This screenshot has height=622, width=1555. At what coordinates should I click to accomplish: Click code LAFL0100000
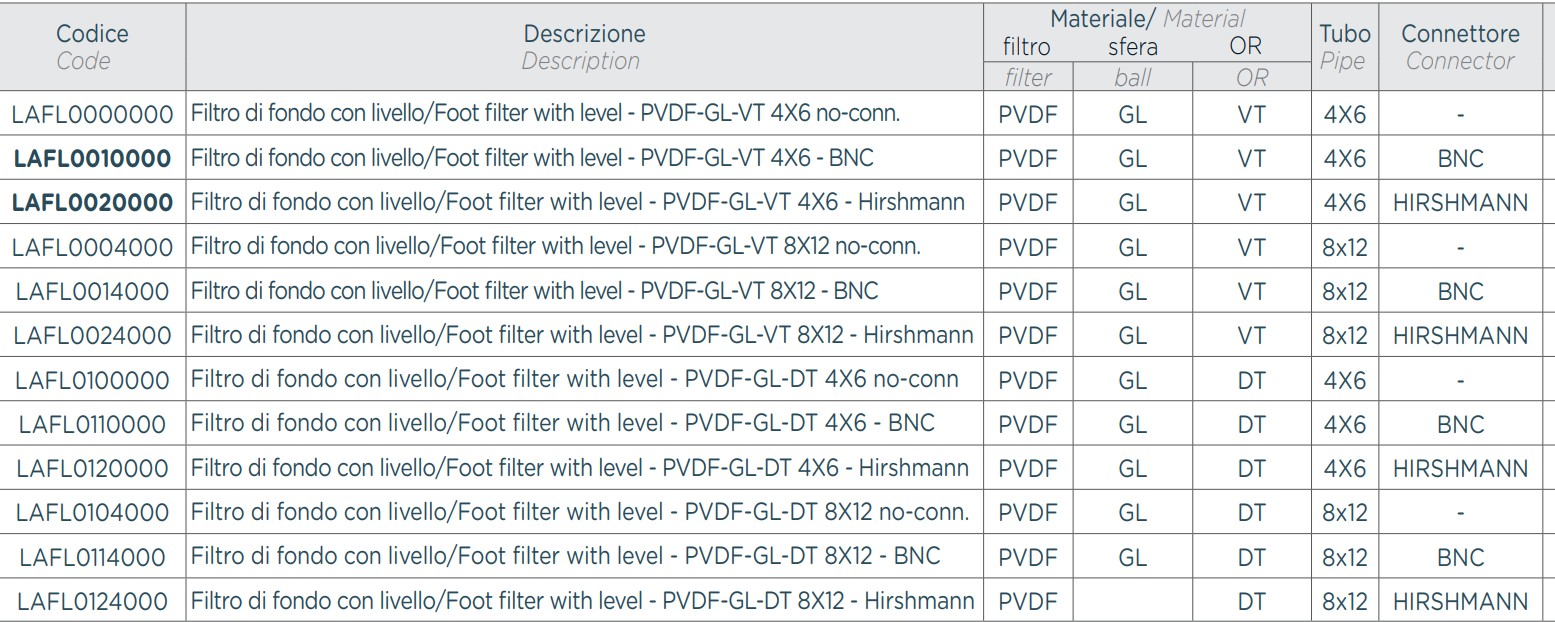tap(92, 379)
